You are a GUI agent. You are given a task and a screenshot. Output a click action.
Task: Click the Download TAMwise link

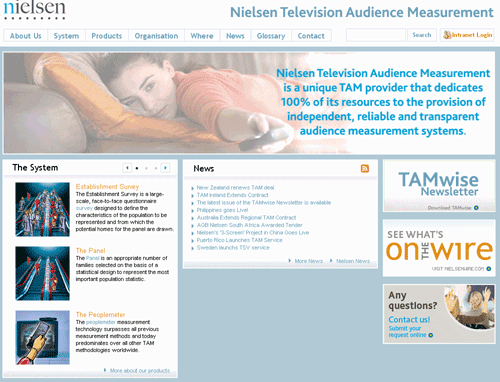coord(449,208)
